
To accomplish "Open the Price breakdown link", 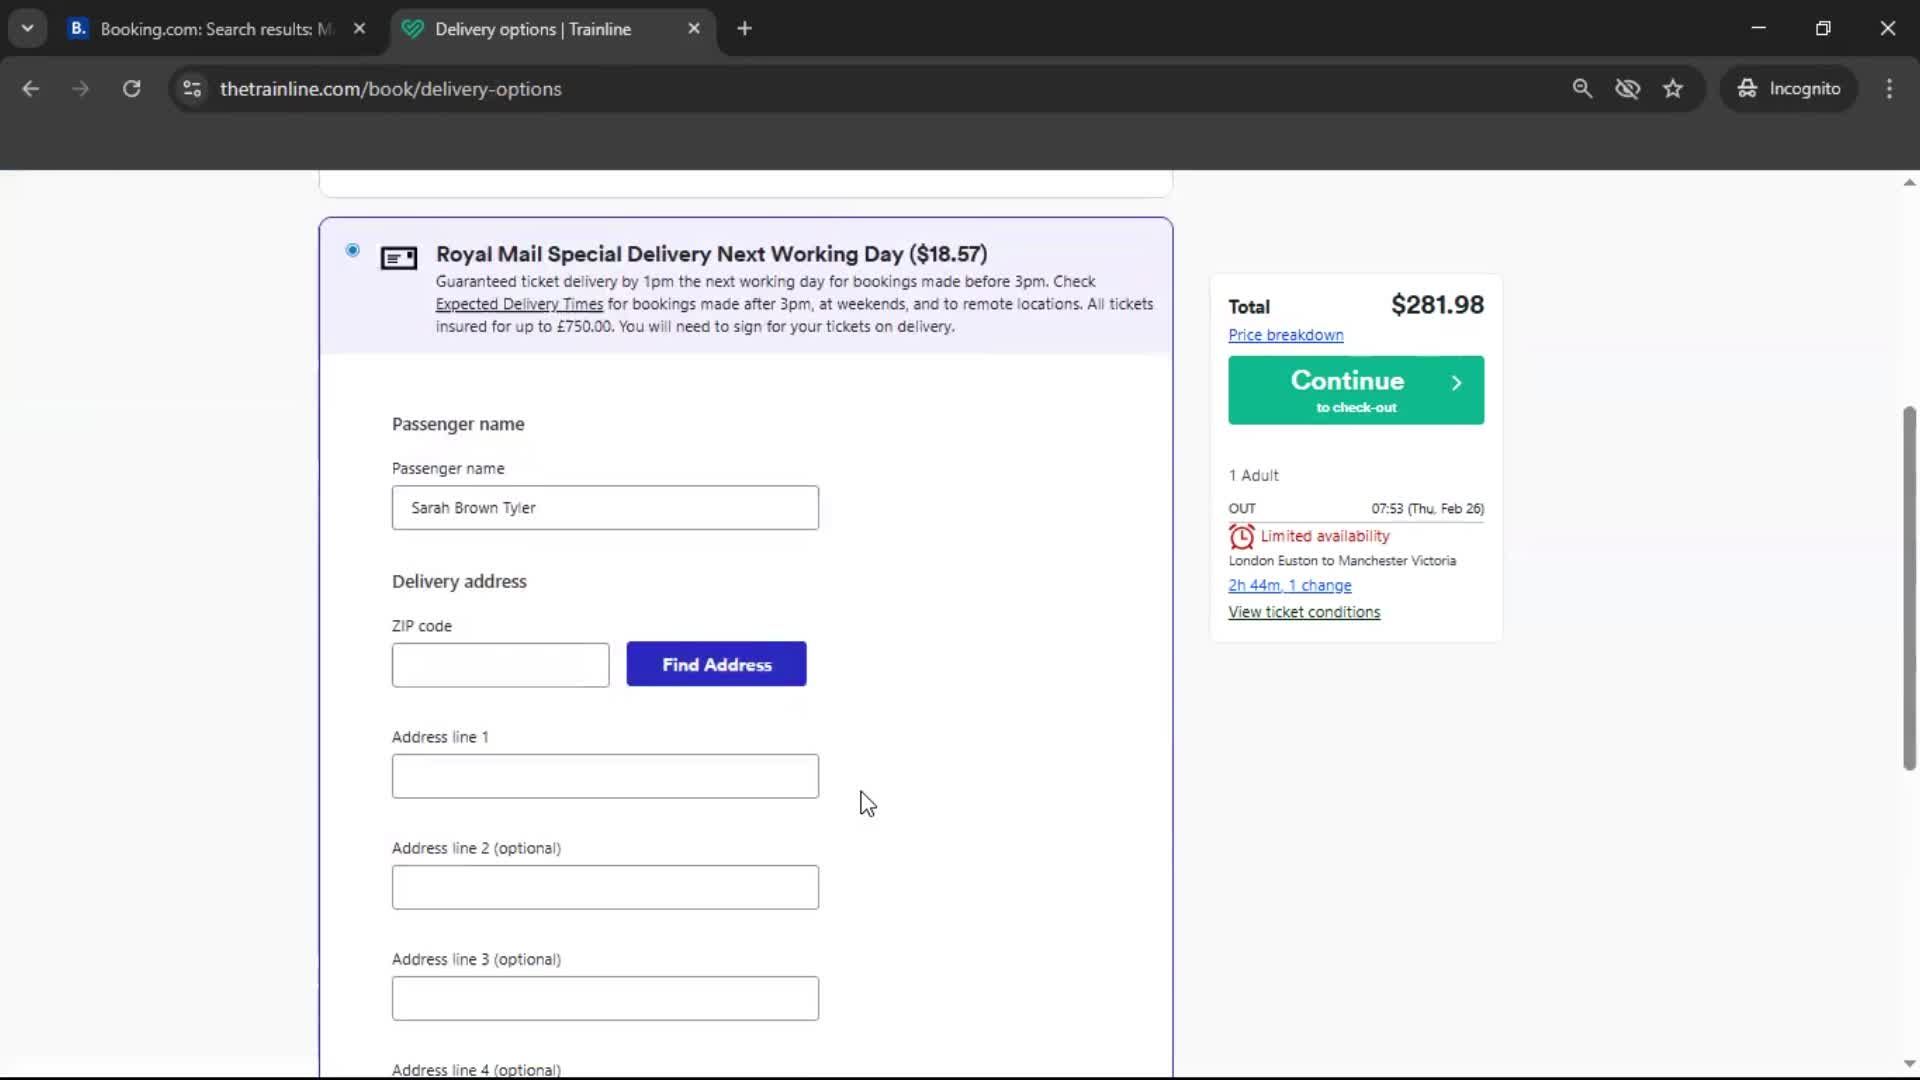I will click(1285, 334).
